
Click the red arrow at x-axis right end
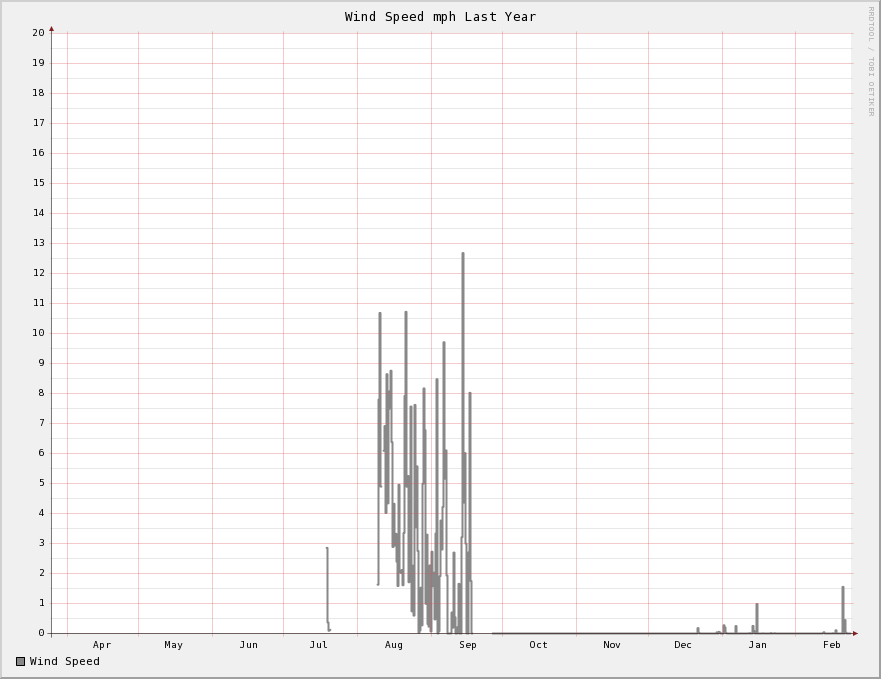tap(855, 633)
